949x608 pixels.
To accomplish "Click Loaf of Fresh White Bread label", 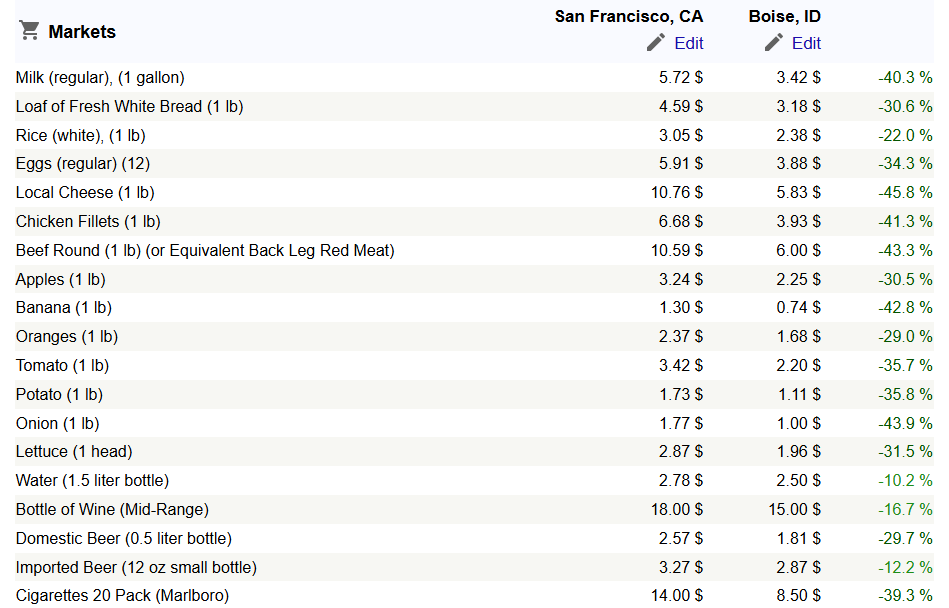I will [130, 106].
